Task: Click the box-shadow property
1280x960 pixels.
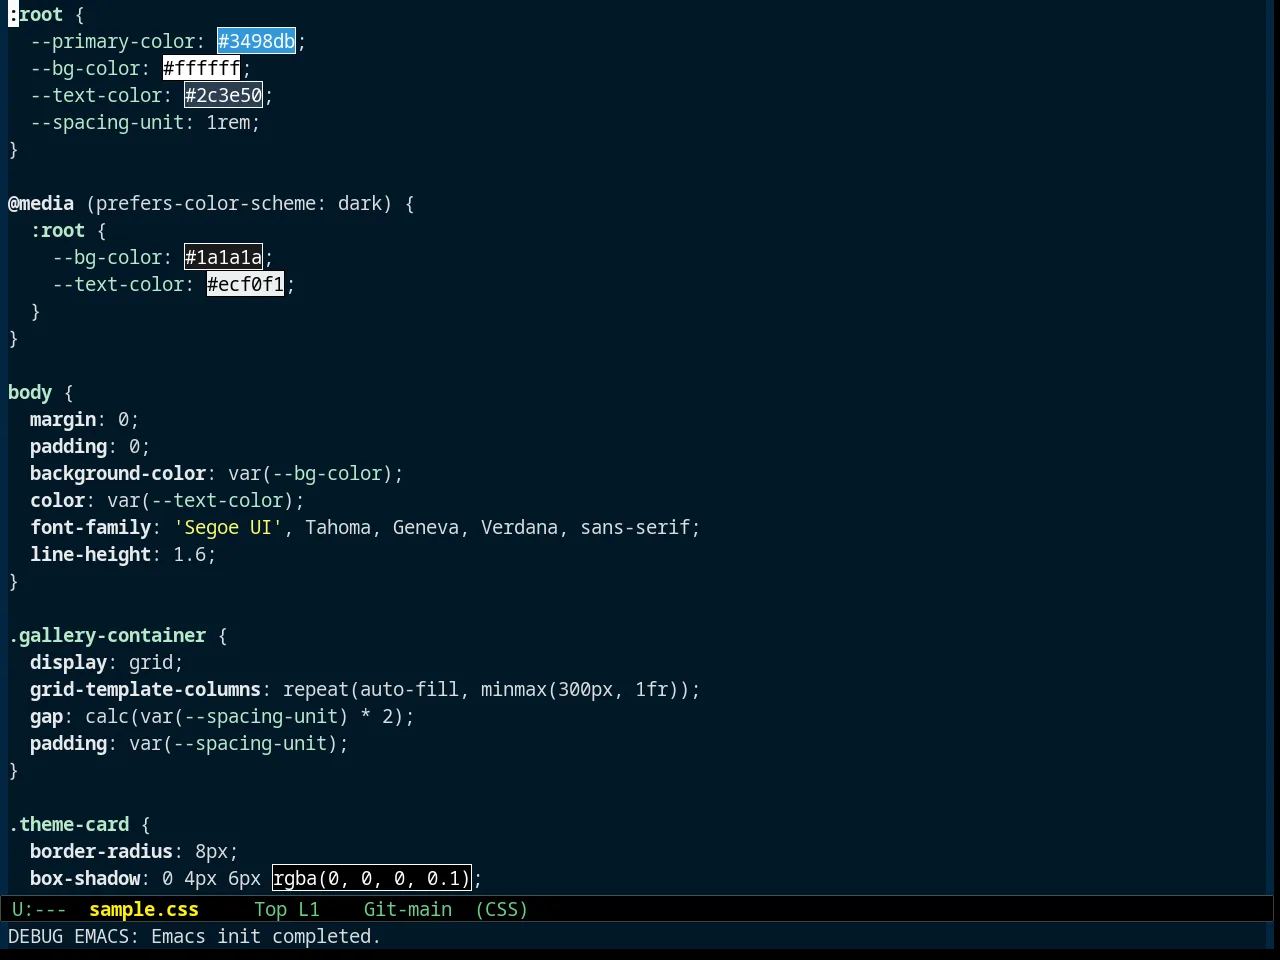Action: click(85, 878)
